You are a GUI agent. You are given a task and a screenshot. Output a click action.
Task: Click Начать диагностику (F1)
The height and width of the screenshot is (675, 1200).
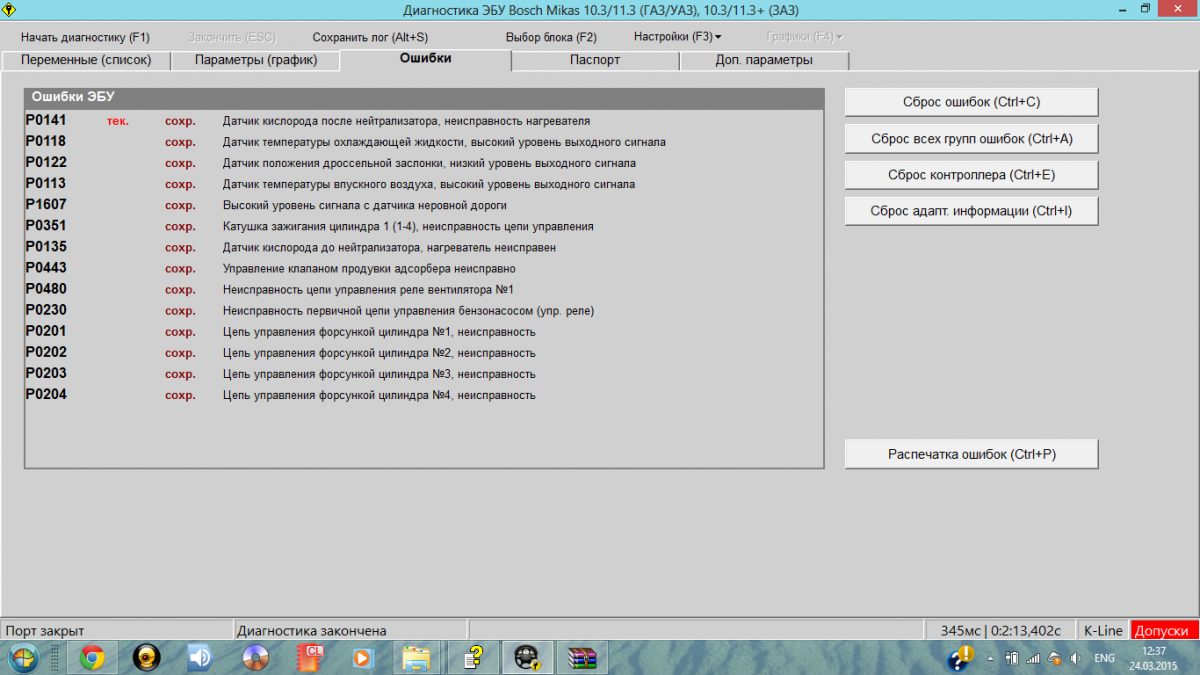coord(85,37)
